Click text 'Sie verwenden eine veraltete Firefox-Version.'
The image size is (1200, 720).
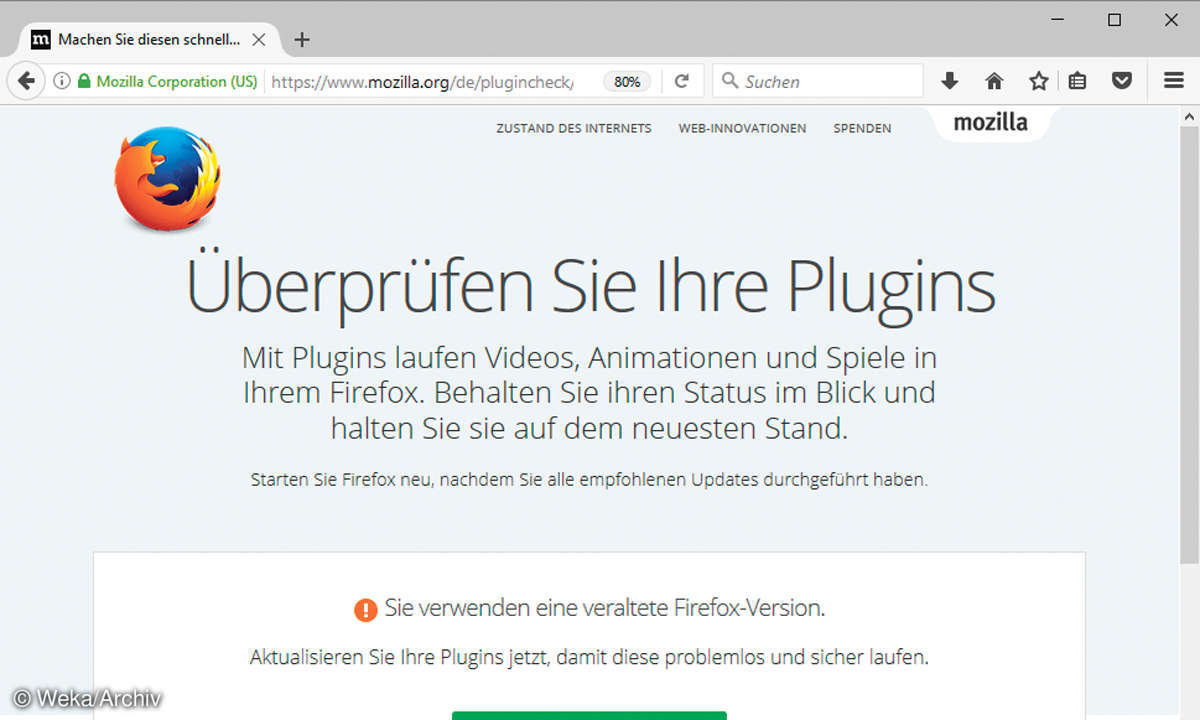coord(605,608)
